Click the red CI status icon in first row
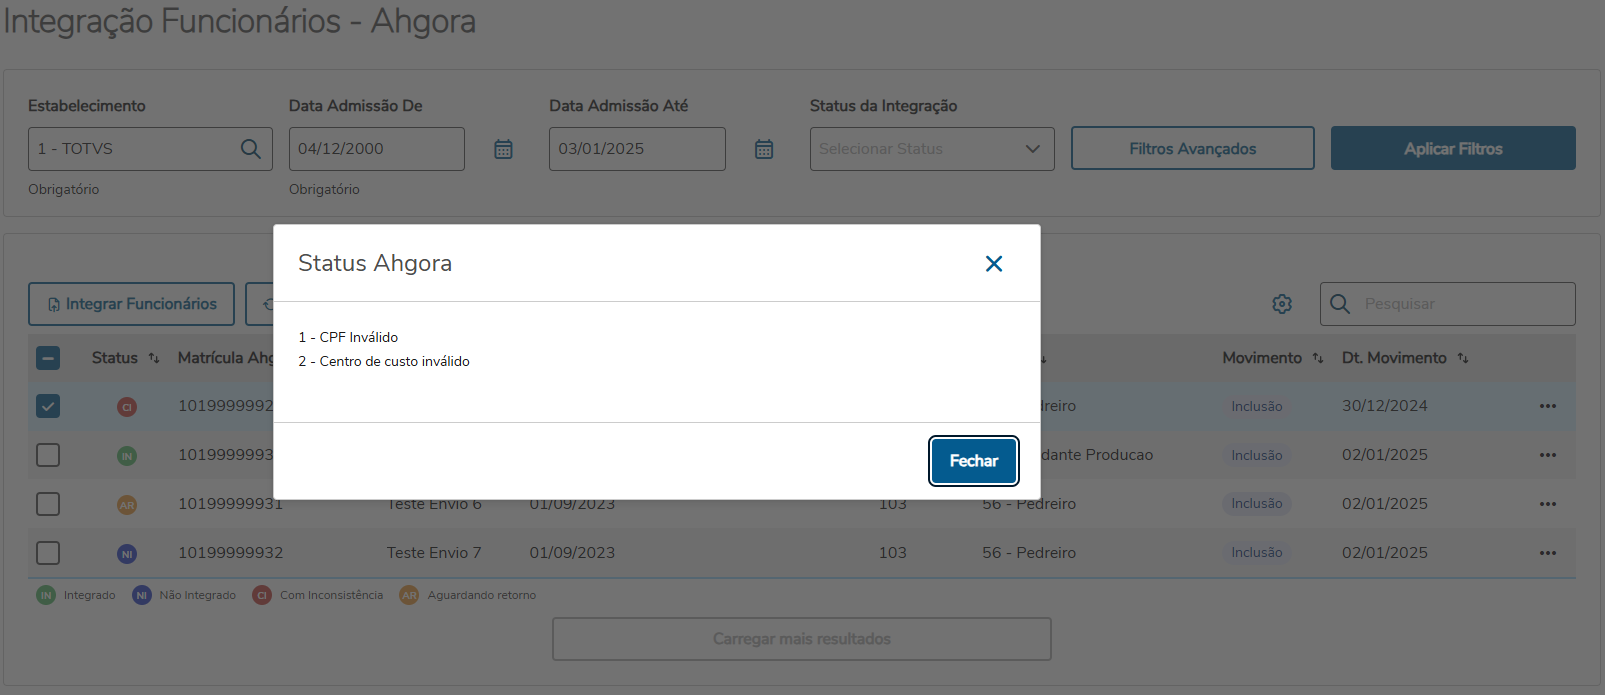Screen dimensions: 1605x695 point(127,407)
